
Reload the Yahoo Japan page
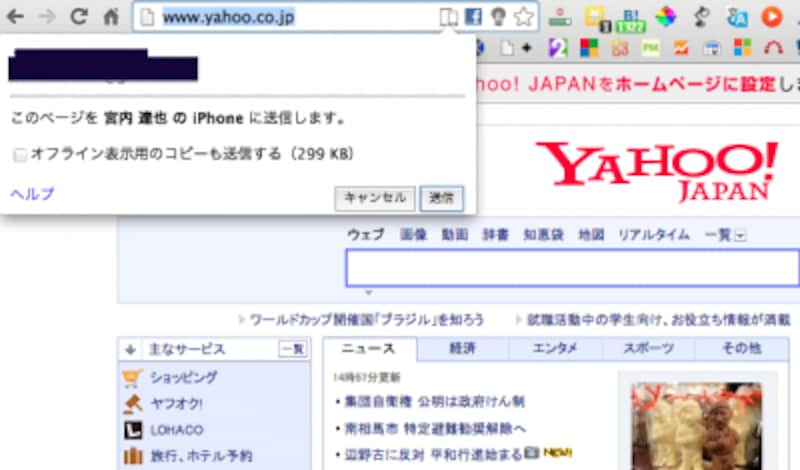click(x=79, y=17)
